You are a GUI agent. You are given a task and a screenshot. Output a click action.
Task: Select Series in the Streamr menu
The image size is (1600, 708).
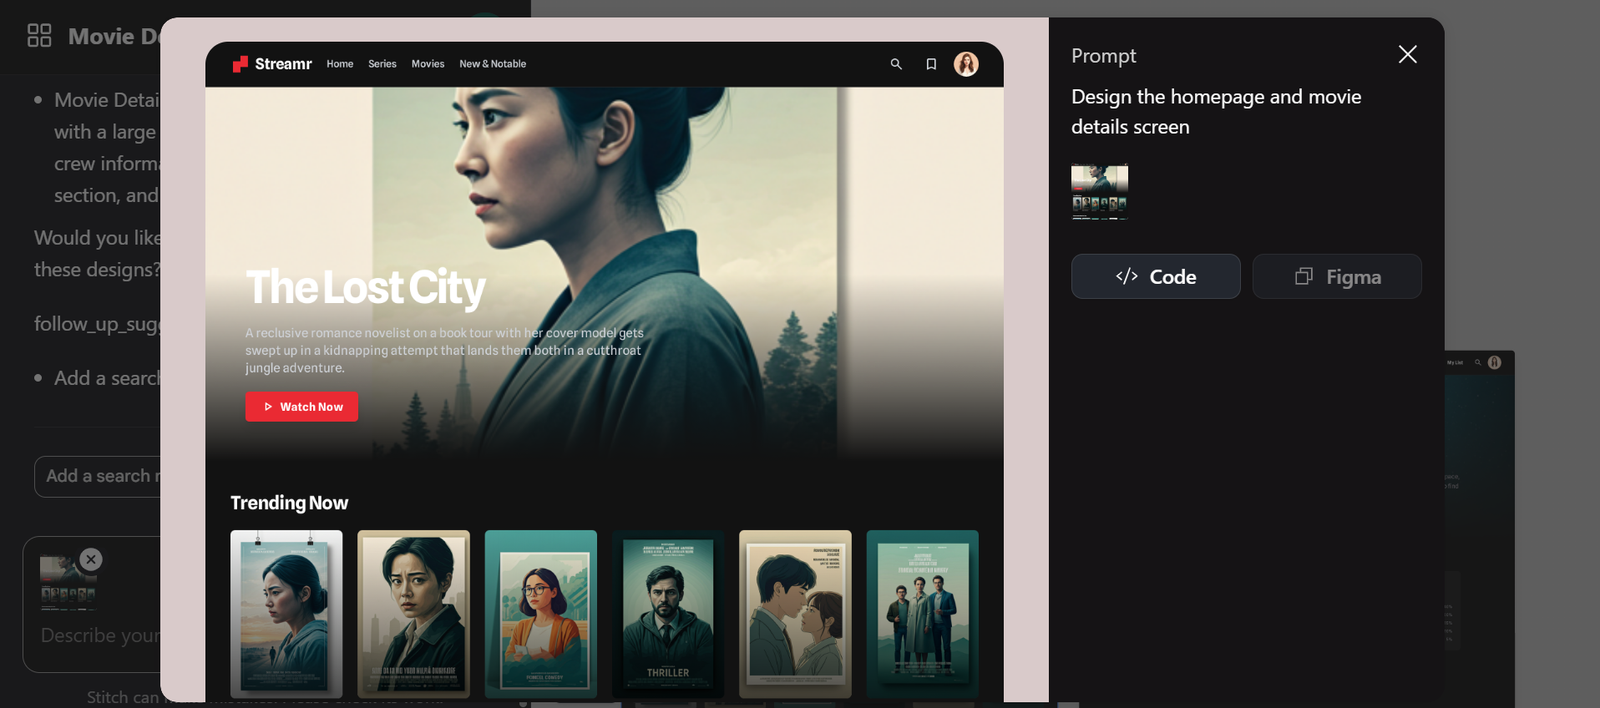382,64
